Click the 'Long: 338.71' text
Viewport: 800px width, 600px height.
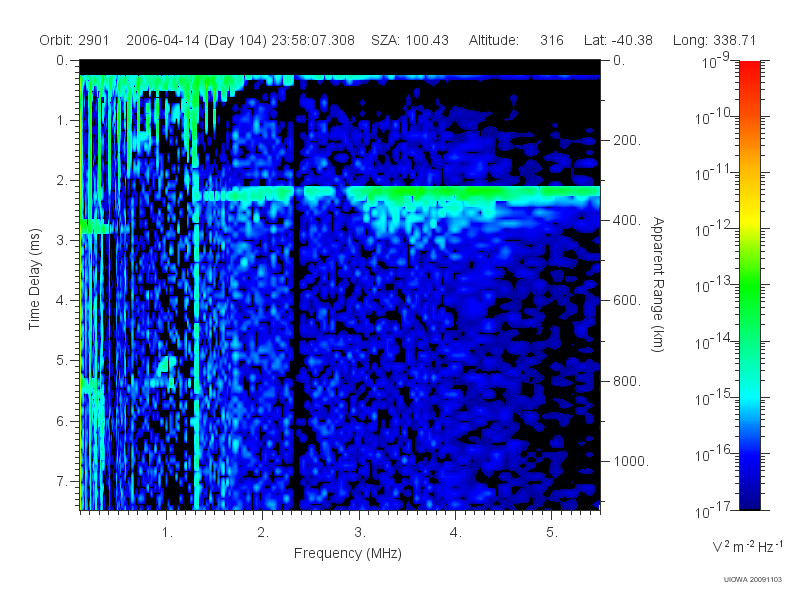pyautogui.click(x=714, y=40)
